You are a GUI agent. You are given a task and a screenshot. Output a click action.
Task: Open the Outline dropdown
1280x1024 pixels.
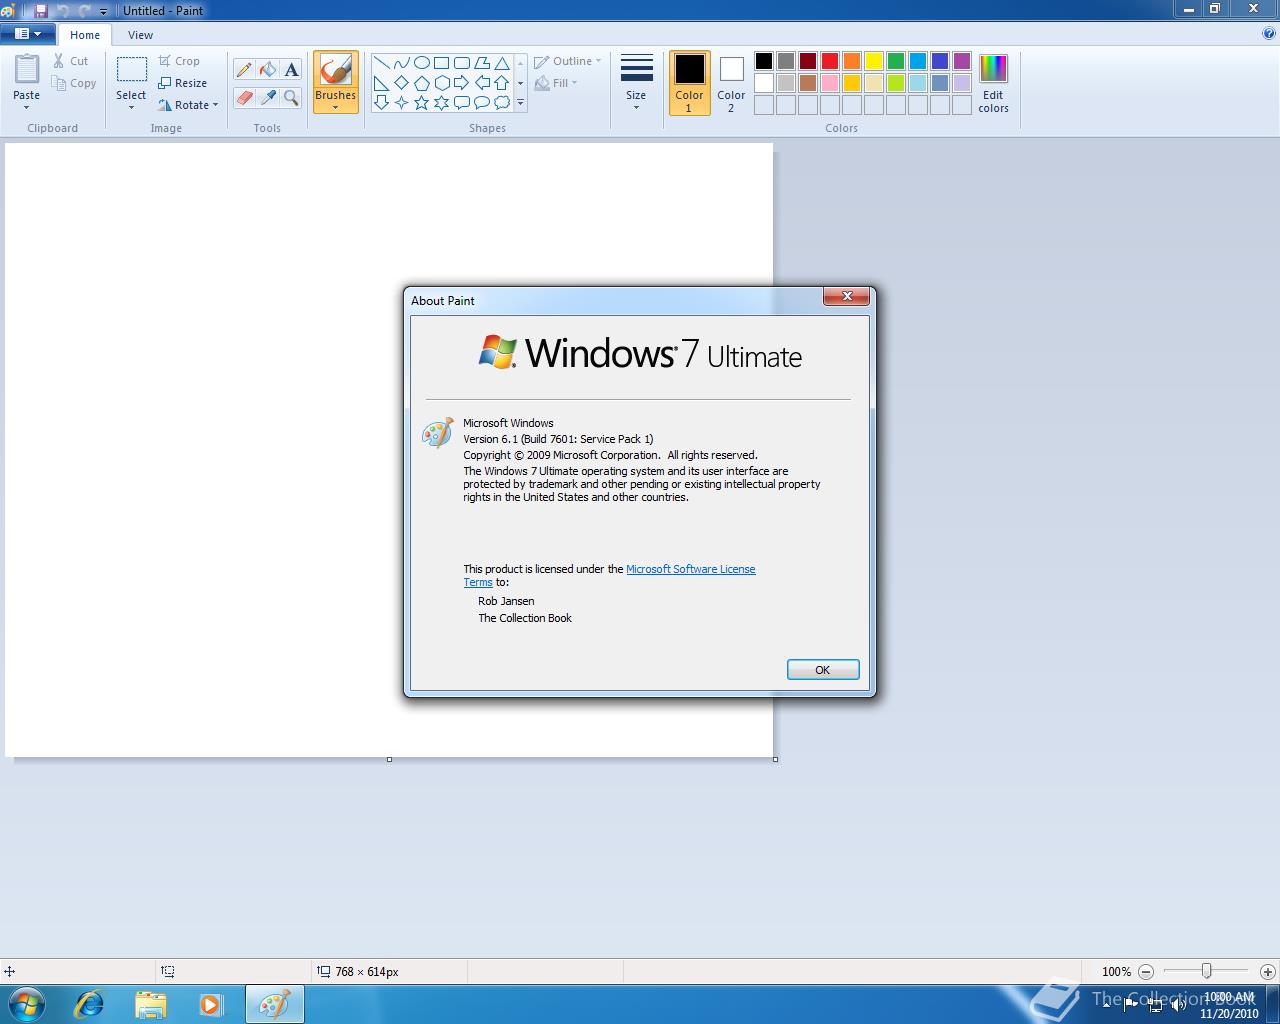click(x=567, y=61)
